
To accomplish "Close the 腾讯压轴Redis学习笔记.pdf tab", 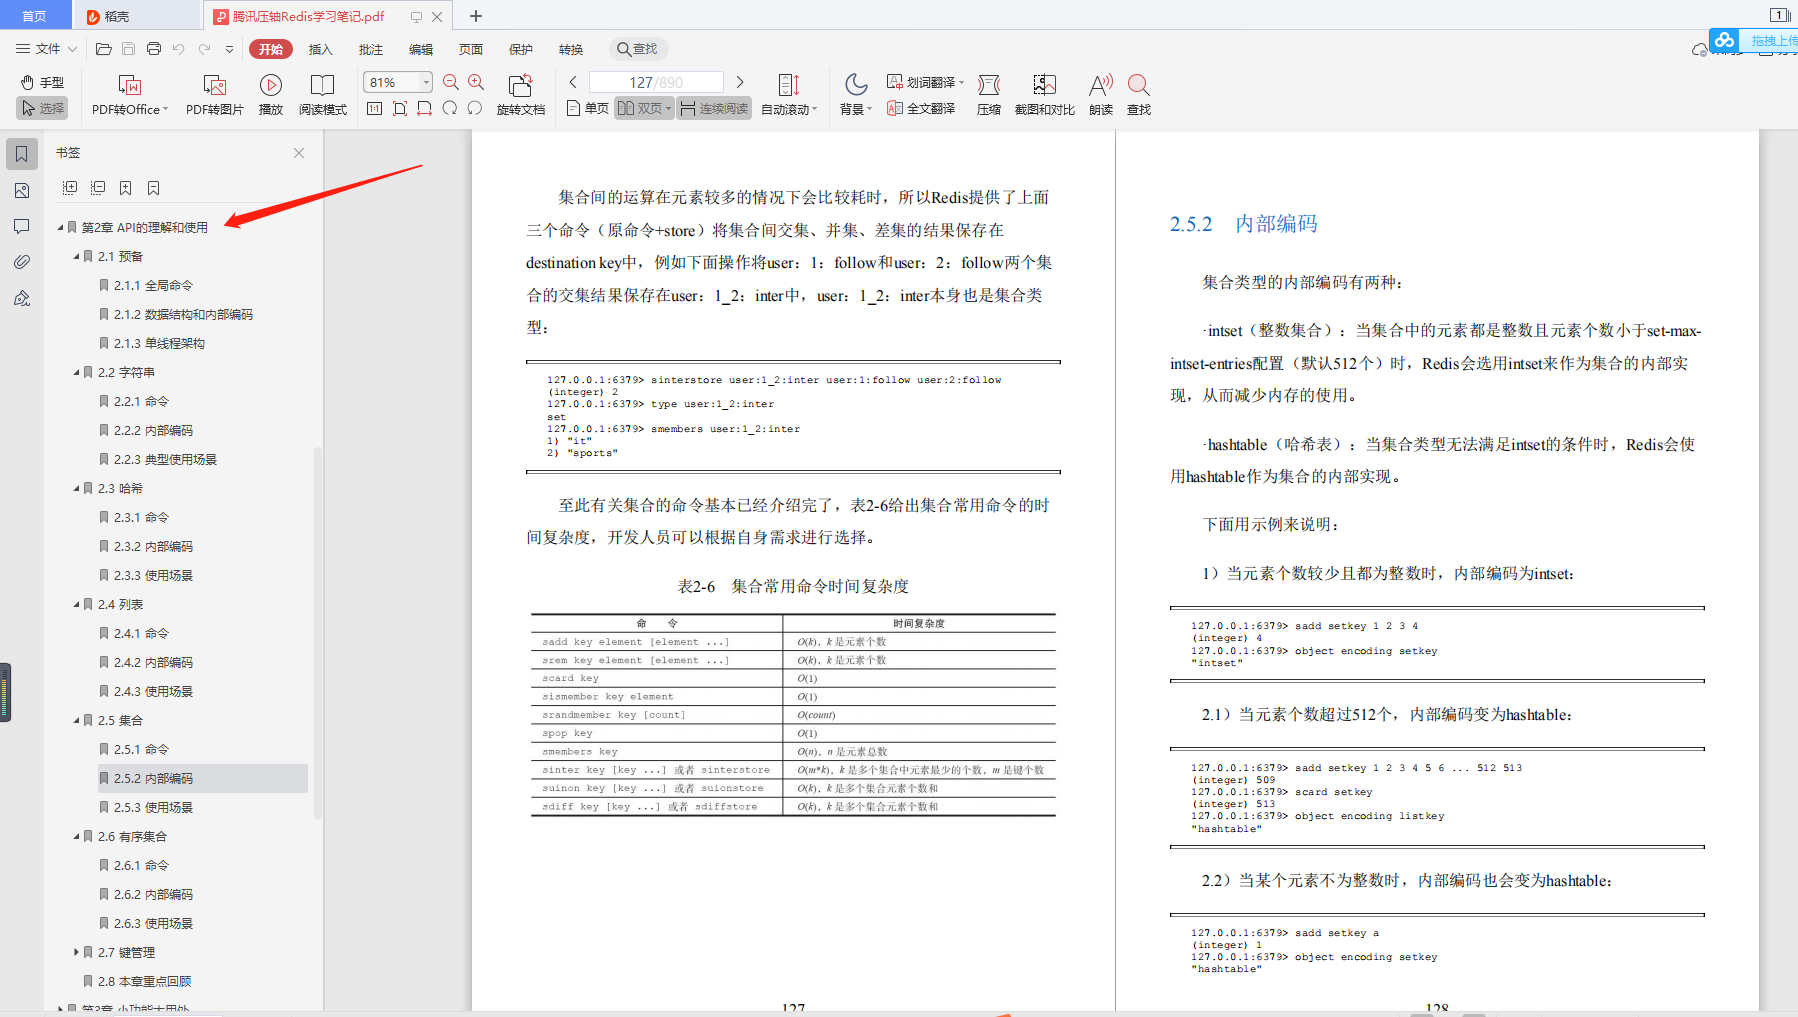I will click(437, 17).
